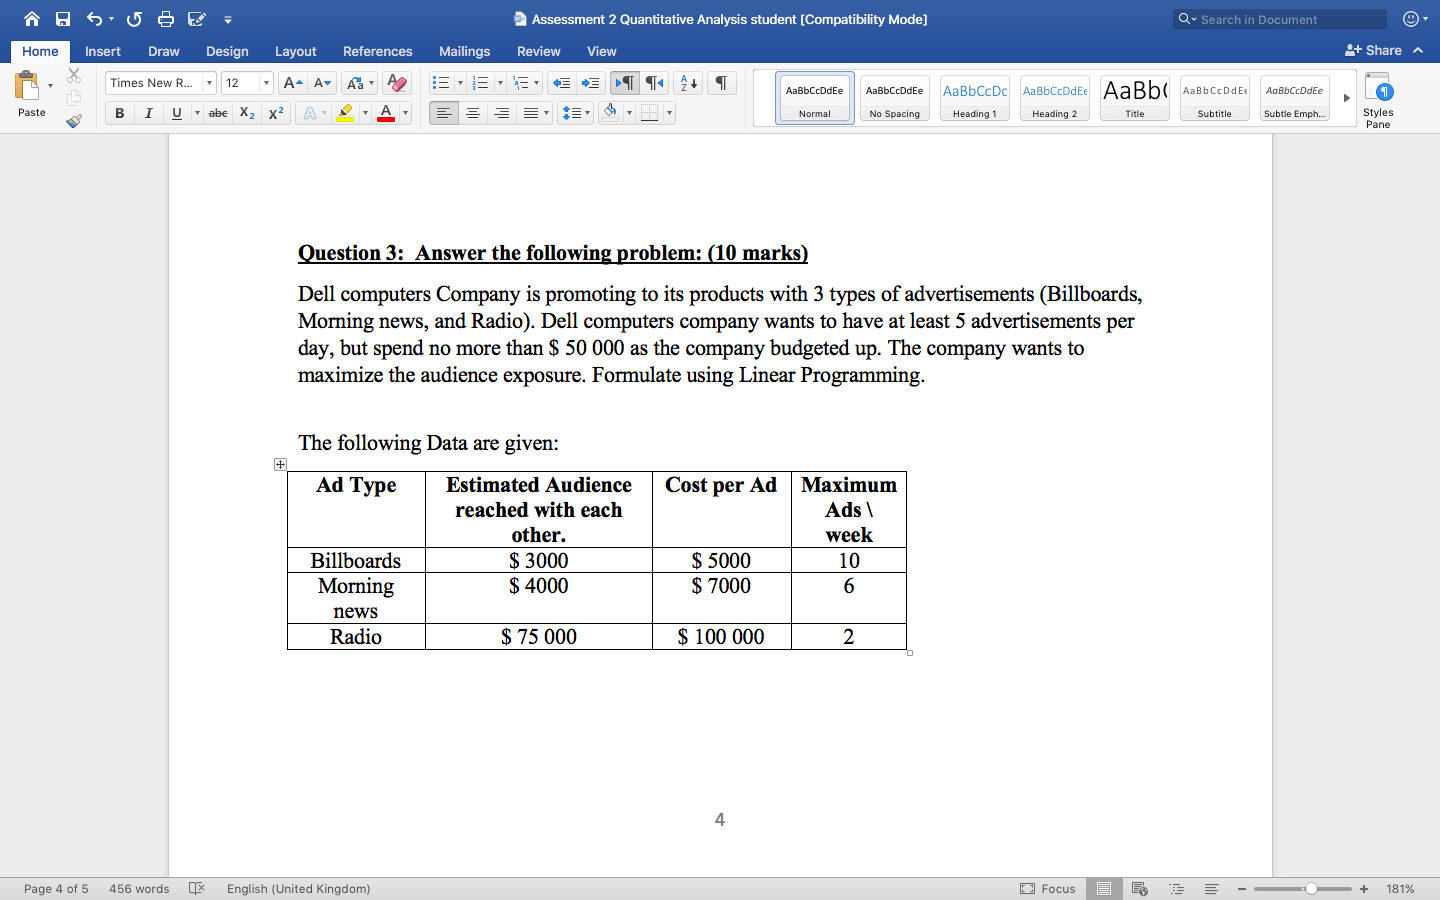Select the Format Painter tool

(x=73, y=121)
